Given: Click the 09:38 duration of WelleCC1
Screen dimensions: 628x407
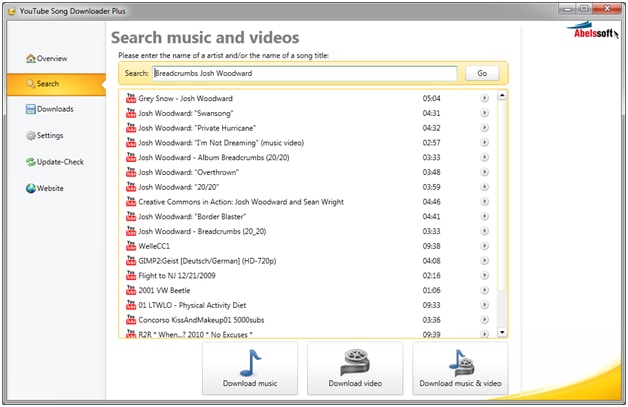Looking at the screenshot, I should [431, 246].
